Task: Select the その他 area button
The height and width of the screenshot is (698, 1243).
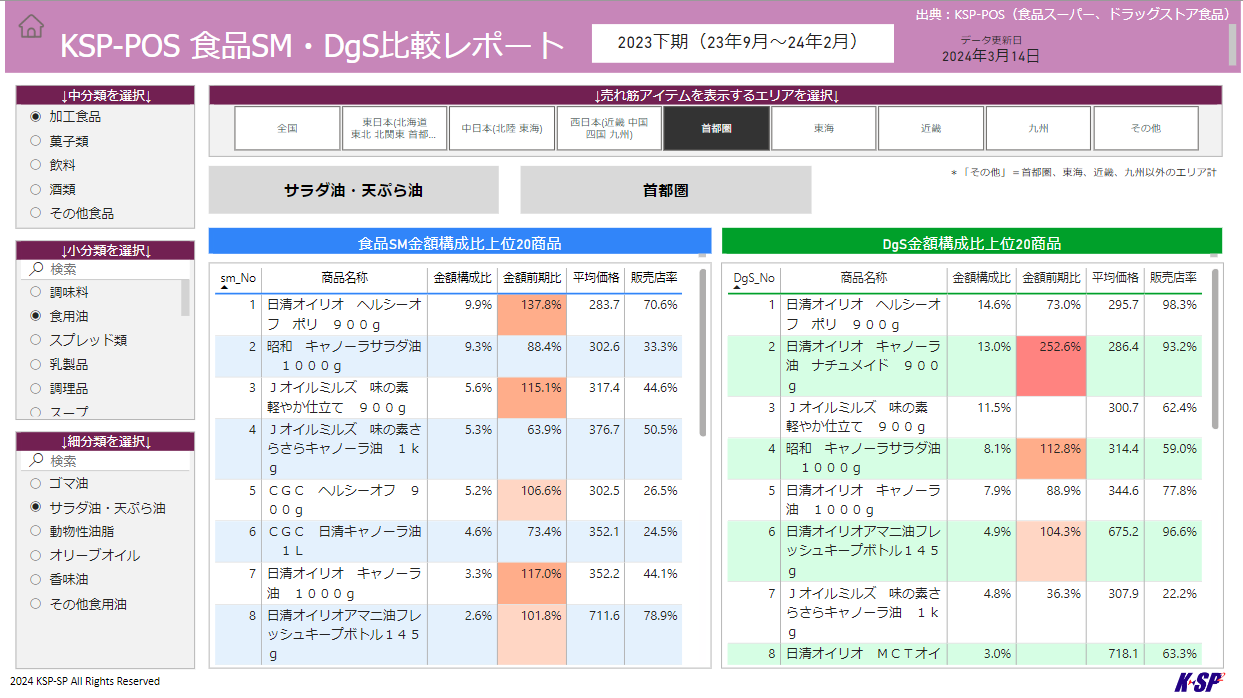Action: 1146,128
